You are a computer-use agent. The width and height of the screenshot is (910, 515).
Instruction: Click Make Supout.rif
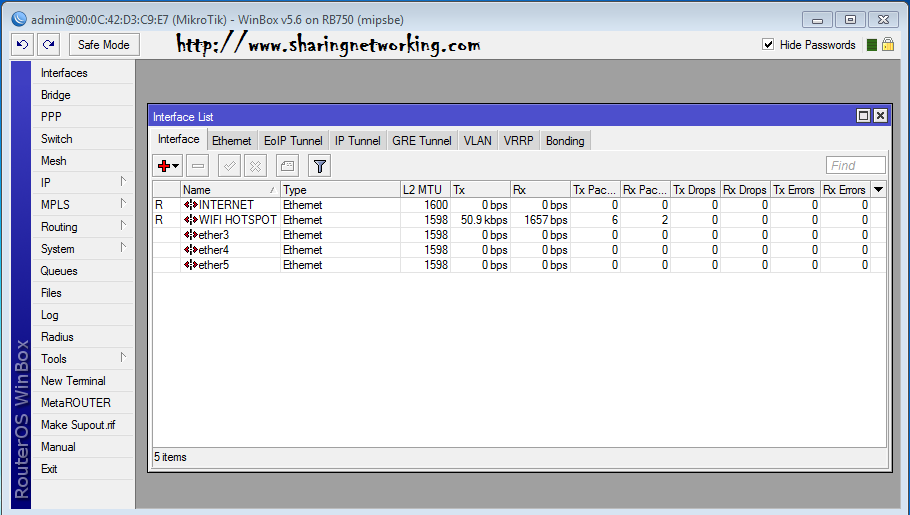pyautogui.click(x=82, y=425)
